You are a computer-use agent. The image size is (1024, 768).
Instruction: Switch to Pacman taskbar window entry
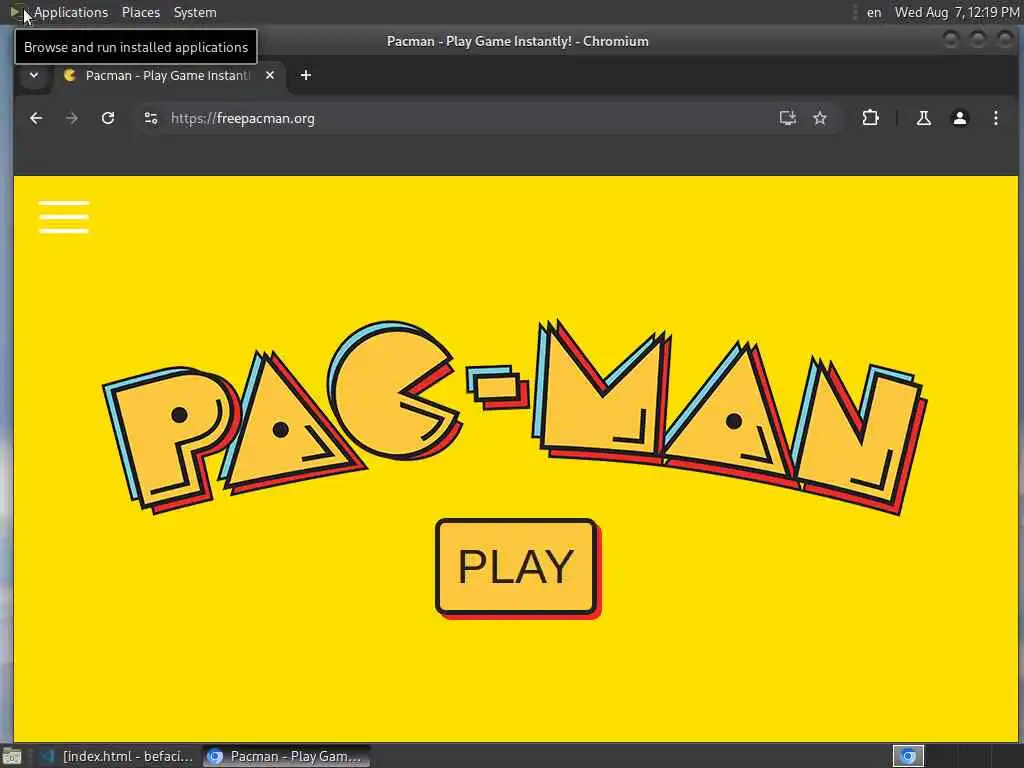coord(286,756)
